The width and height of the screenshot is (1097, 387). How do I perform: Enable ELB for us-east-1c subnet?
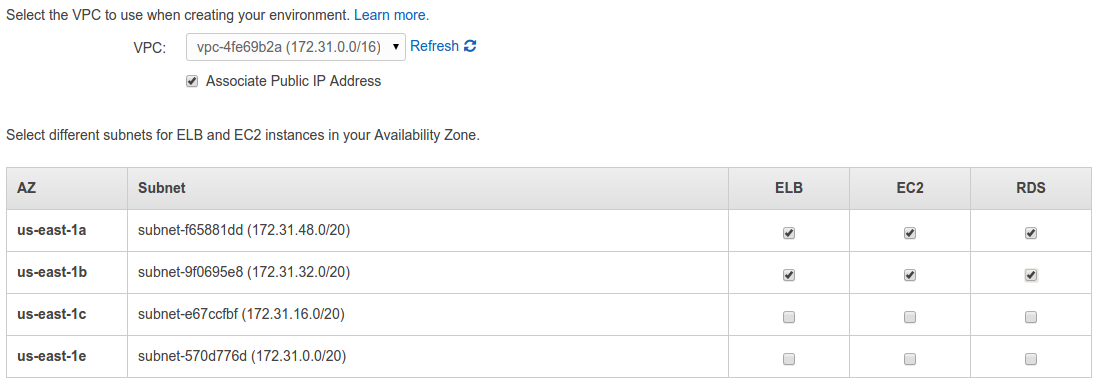coord(788,318)
